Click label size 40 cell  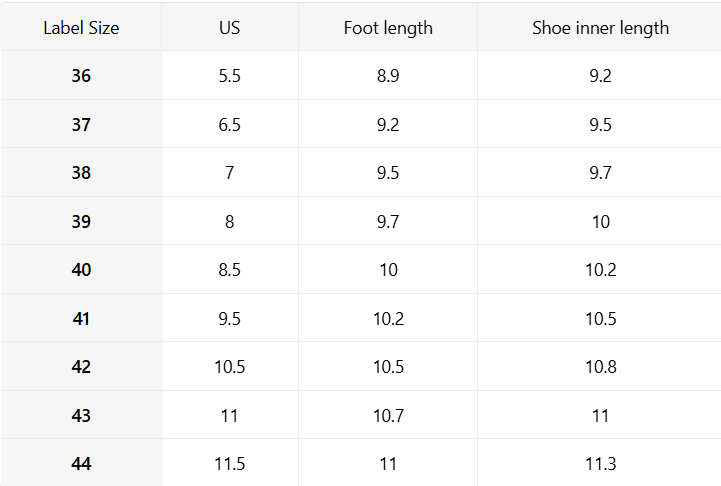tap(81, 270)
